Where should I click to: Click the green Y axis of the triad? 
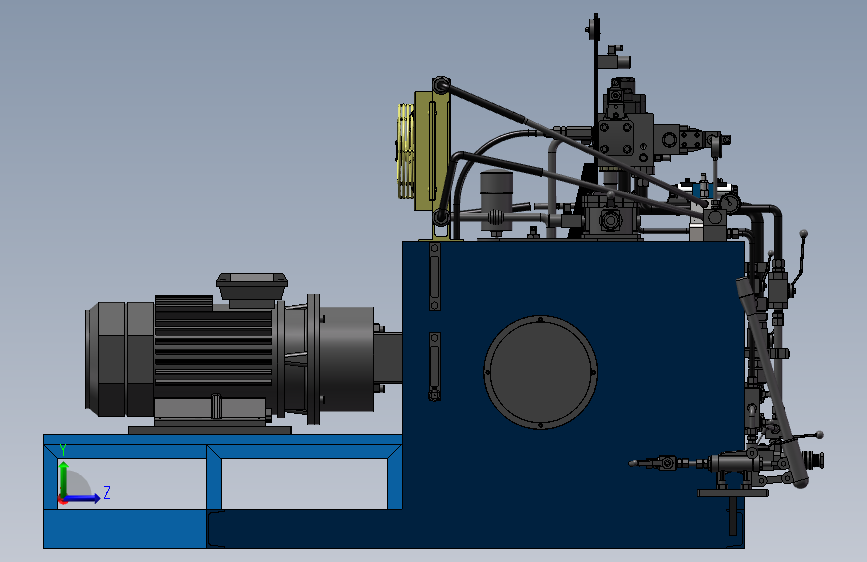tap(64, 479)
